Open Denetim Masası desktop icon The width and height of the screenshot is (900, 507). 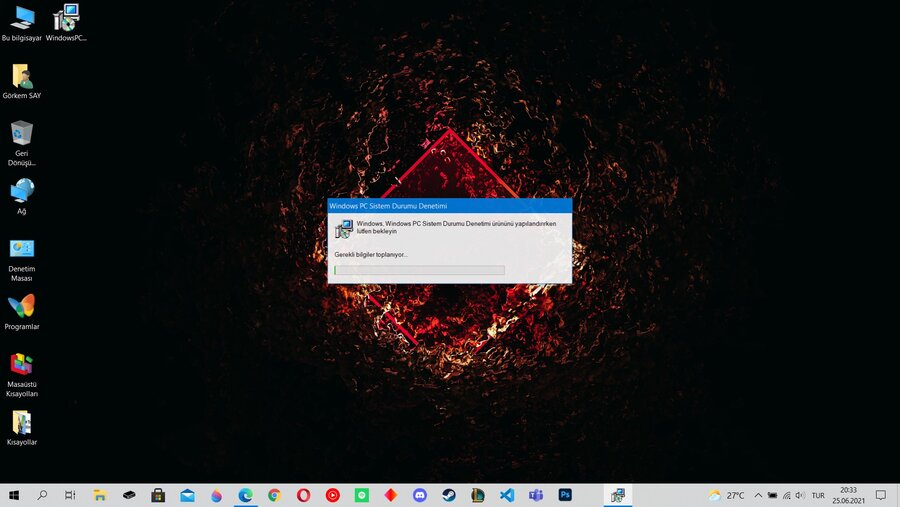pyautogui.click(x=22, y=260)
